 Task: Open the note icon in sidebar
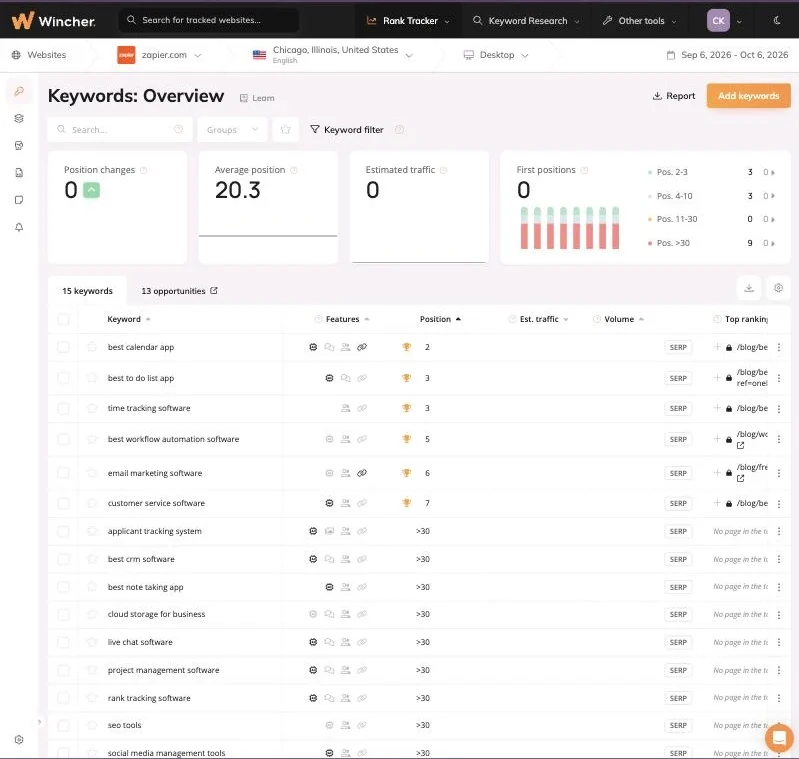click(19, 200)
